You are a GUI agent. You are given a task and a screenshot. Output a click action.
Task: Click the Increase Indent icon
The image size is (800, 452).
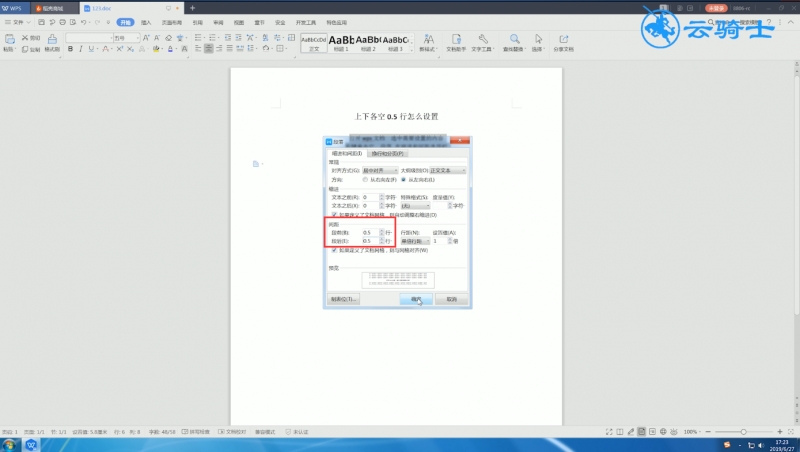[238, 38]
